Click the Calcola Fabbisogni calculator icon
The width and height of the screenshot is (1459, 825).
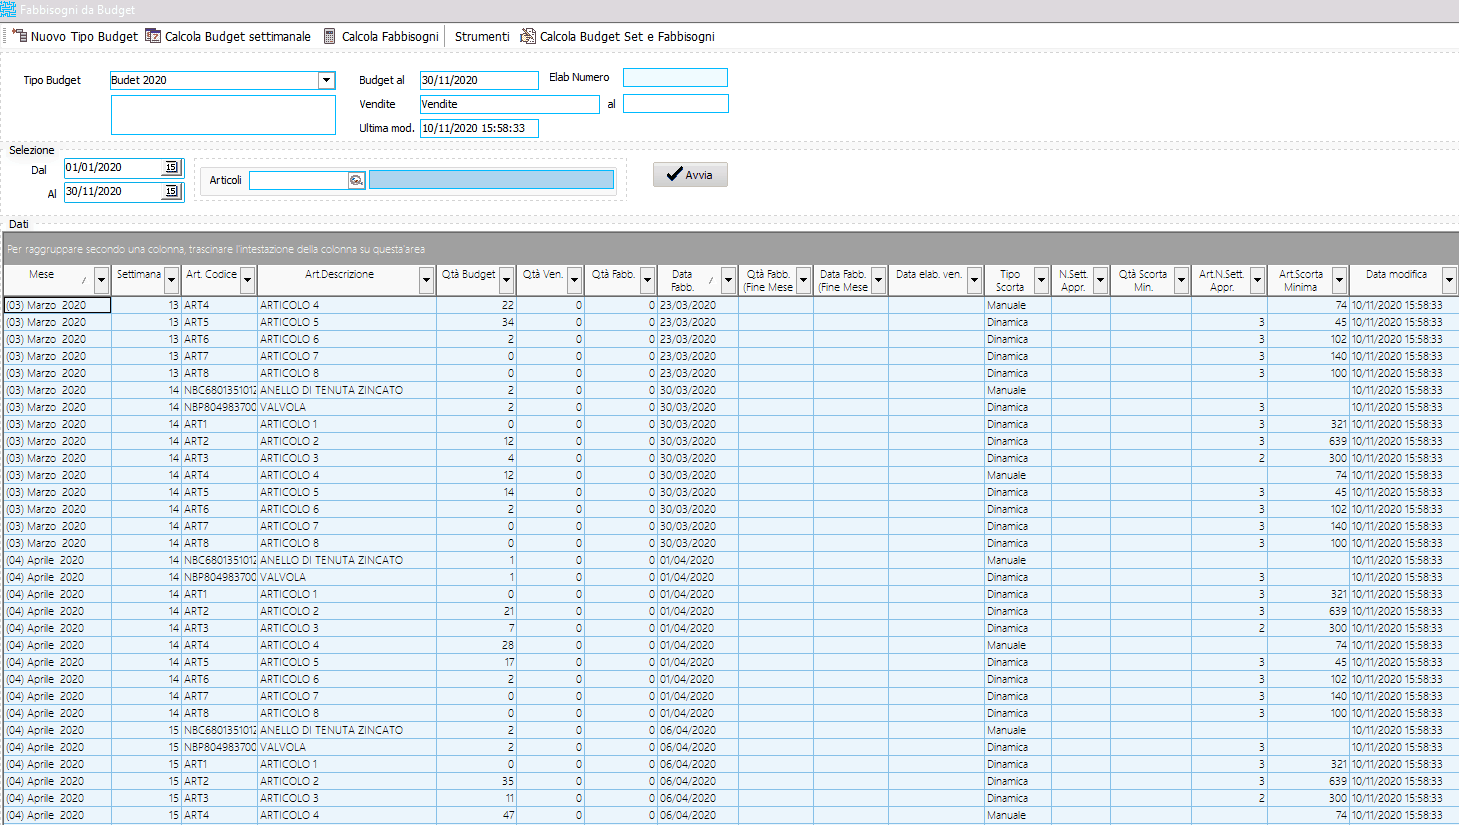[330, 36]
